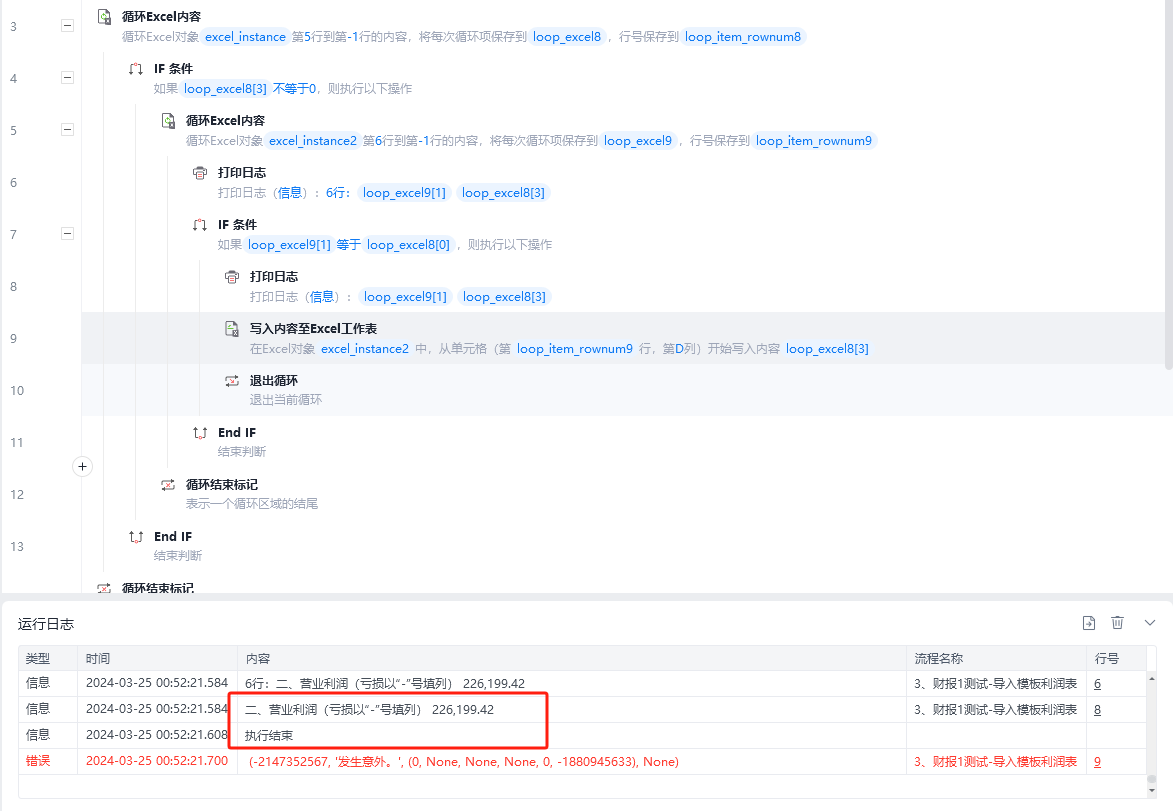The image size is (1173, 811).
Task: Select the red error log row
Action: coord(582,762)
